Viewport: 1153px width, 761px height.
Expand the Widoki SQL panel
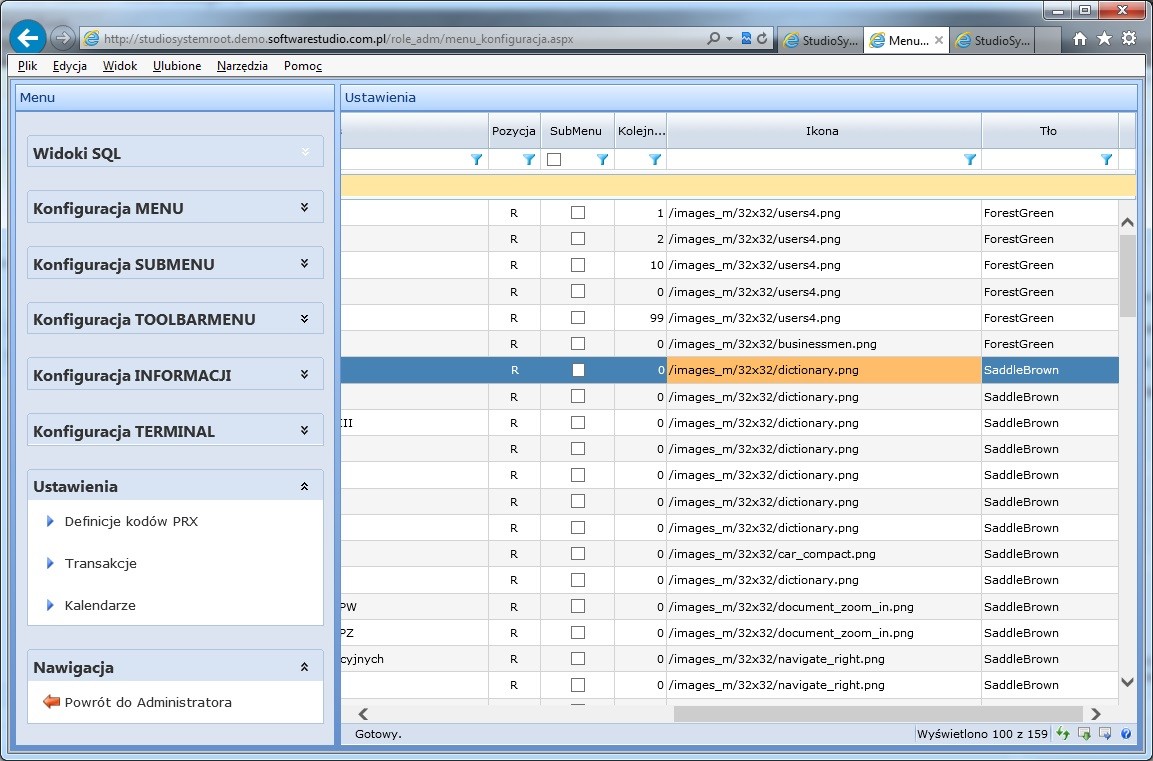click(x=305, y=152)
